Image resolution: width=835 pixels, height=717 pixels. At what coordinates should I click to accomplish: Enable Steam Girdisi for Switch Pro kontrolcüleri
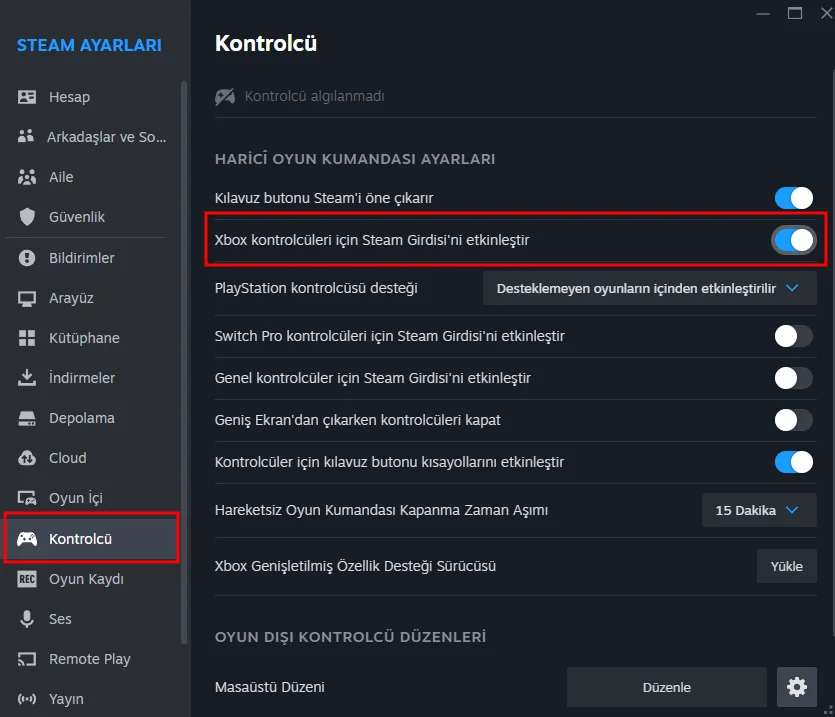coord(793,336)
